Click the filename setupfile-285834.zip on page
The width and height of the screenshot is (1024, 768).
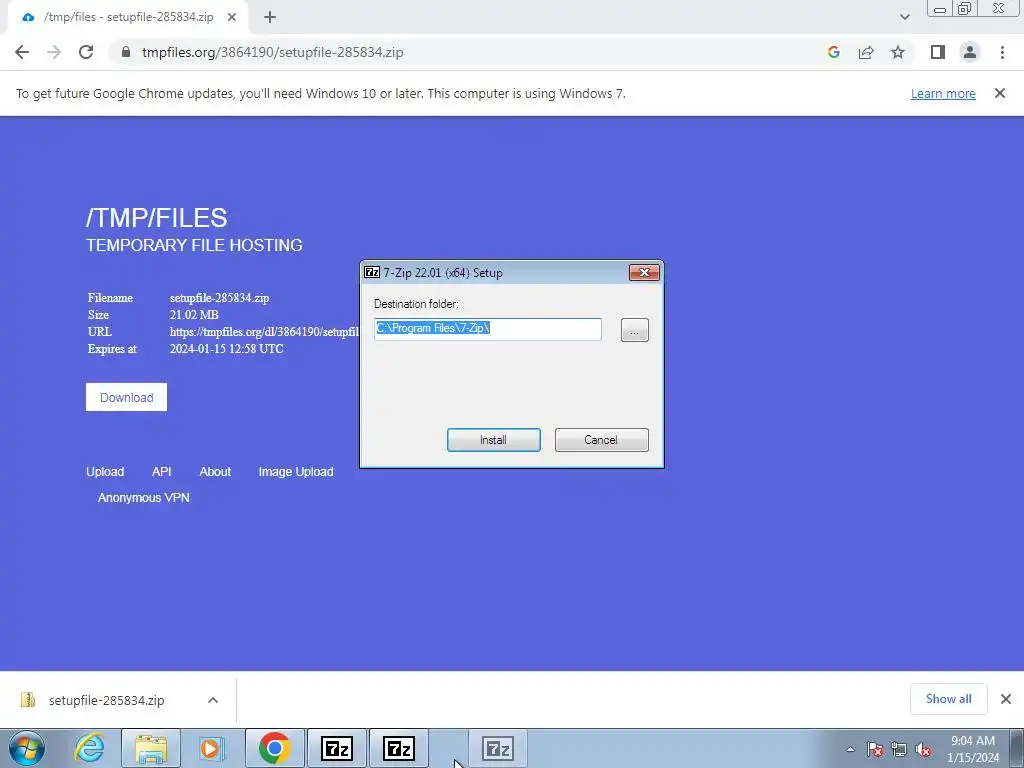pyautogui.click(x=219, y=298)
